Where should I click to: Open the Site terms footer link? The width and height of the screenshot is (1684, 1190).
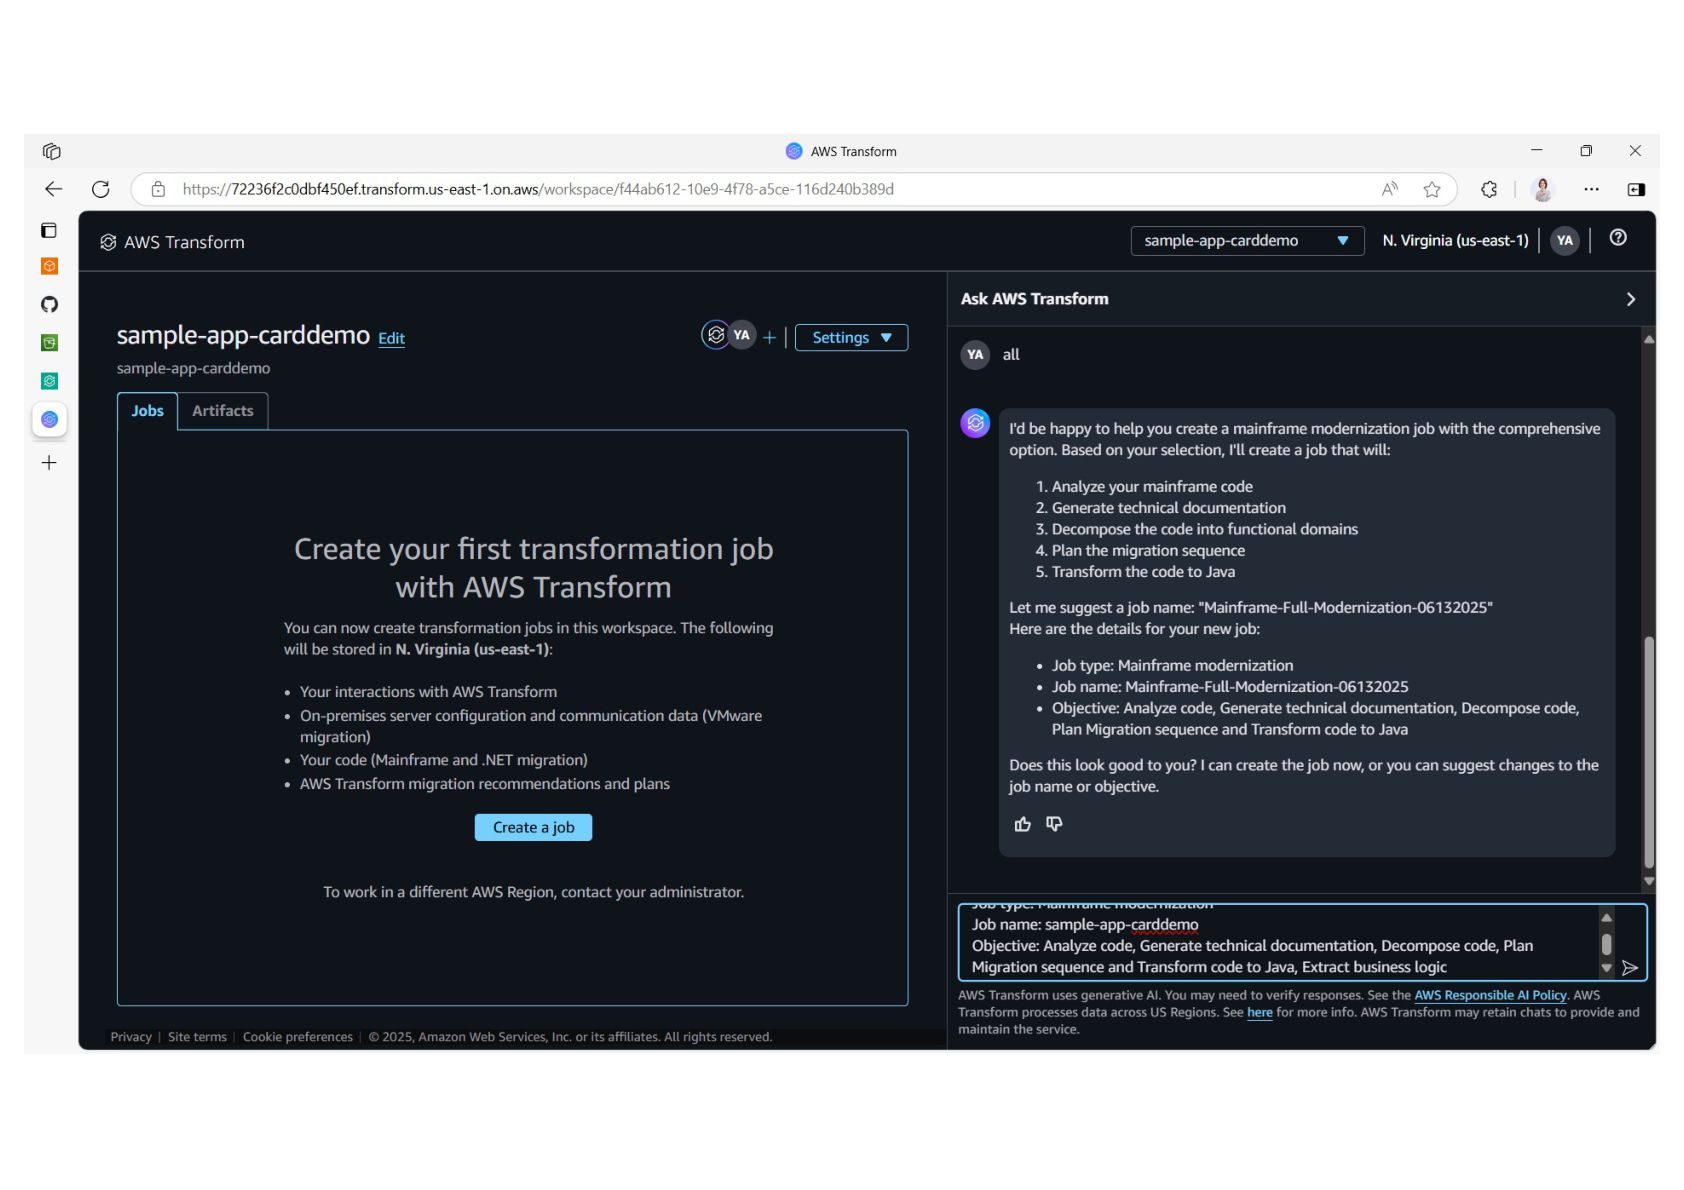point(197,1037)
